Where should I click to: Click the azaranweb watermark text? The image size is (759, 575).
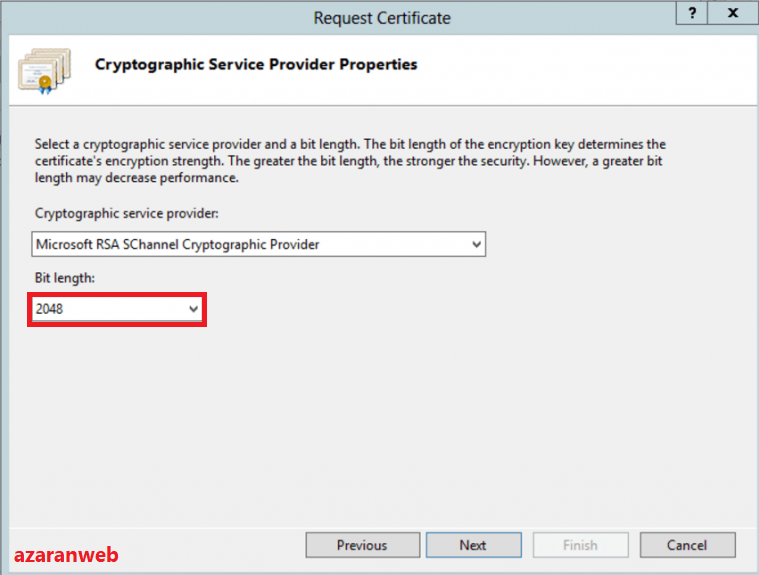coord(66,553)
